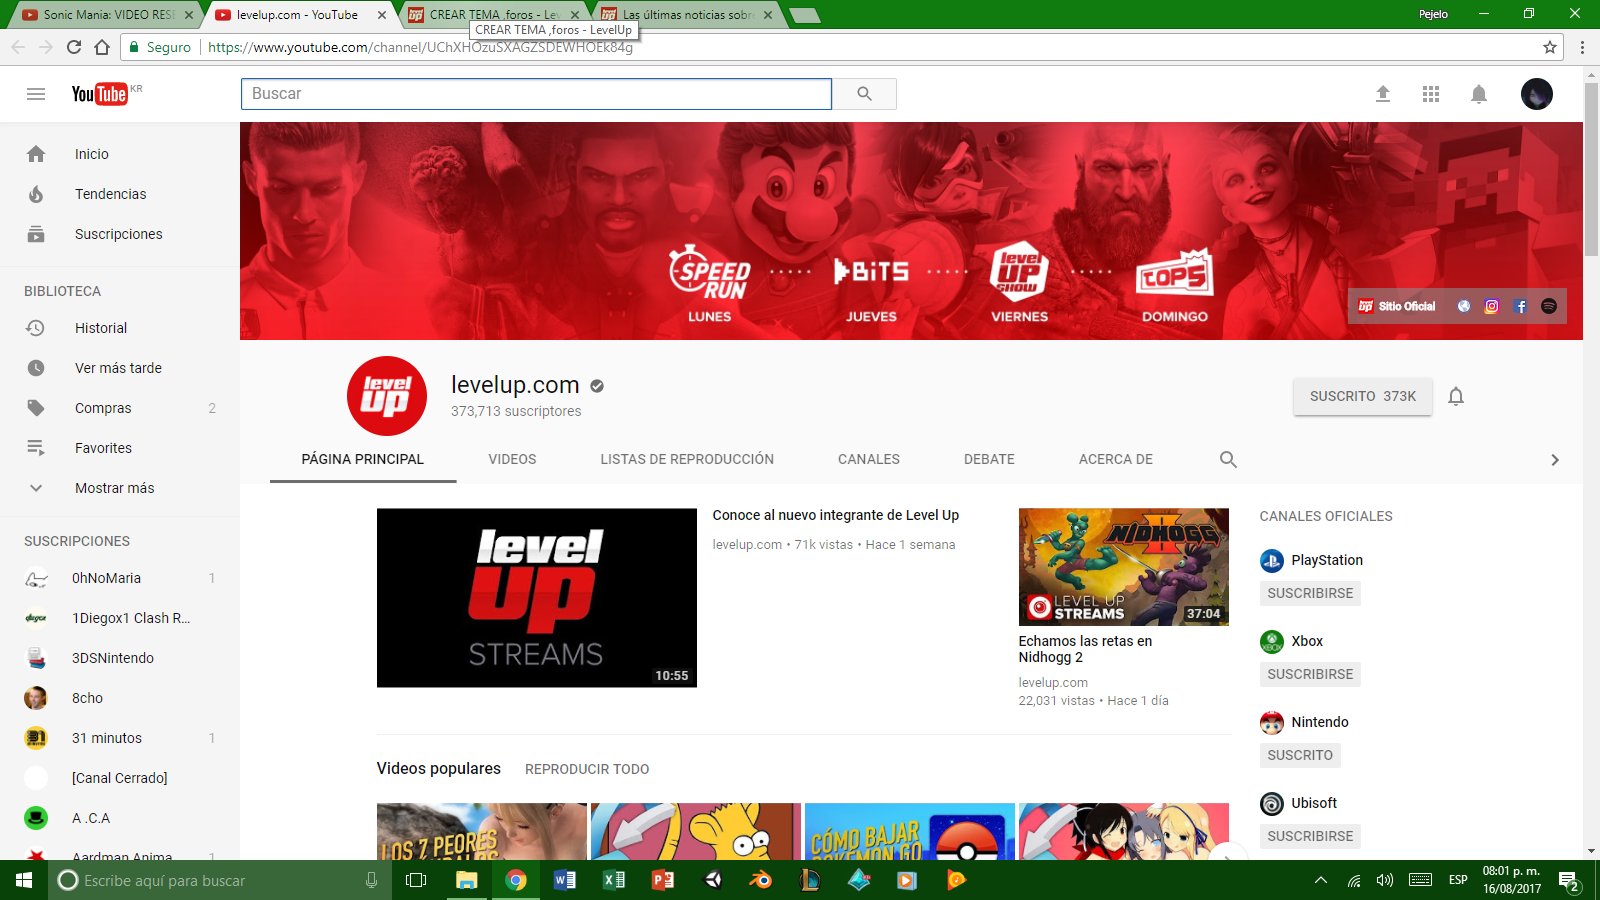Switch to VIDEOS tab
Image resolution: width=1600 pixels, height=900 pixels.
[x=512, y=459]
